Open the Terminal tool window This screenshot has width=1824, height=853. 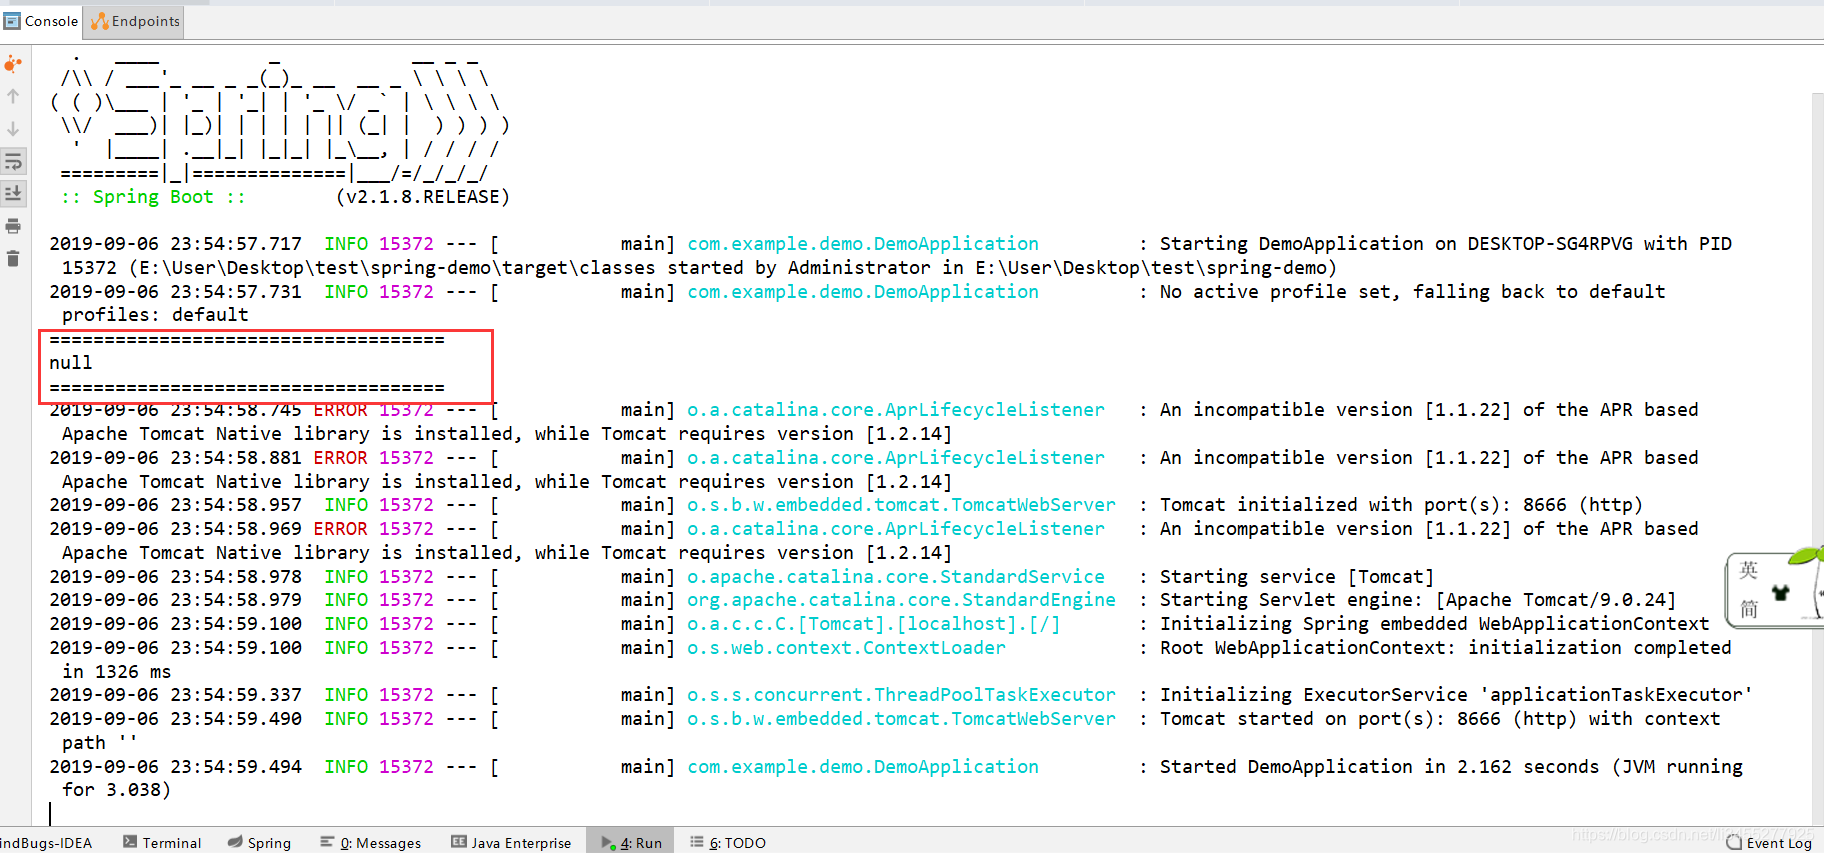point(162,843)
